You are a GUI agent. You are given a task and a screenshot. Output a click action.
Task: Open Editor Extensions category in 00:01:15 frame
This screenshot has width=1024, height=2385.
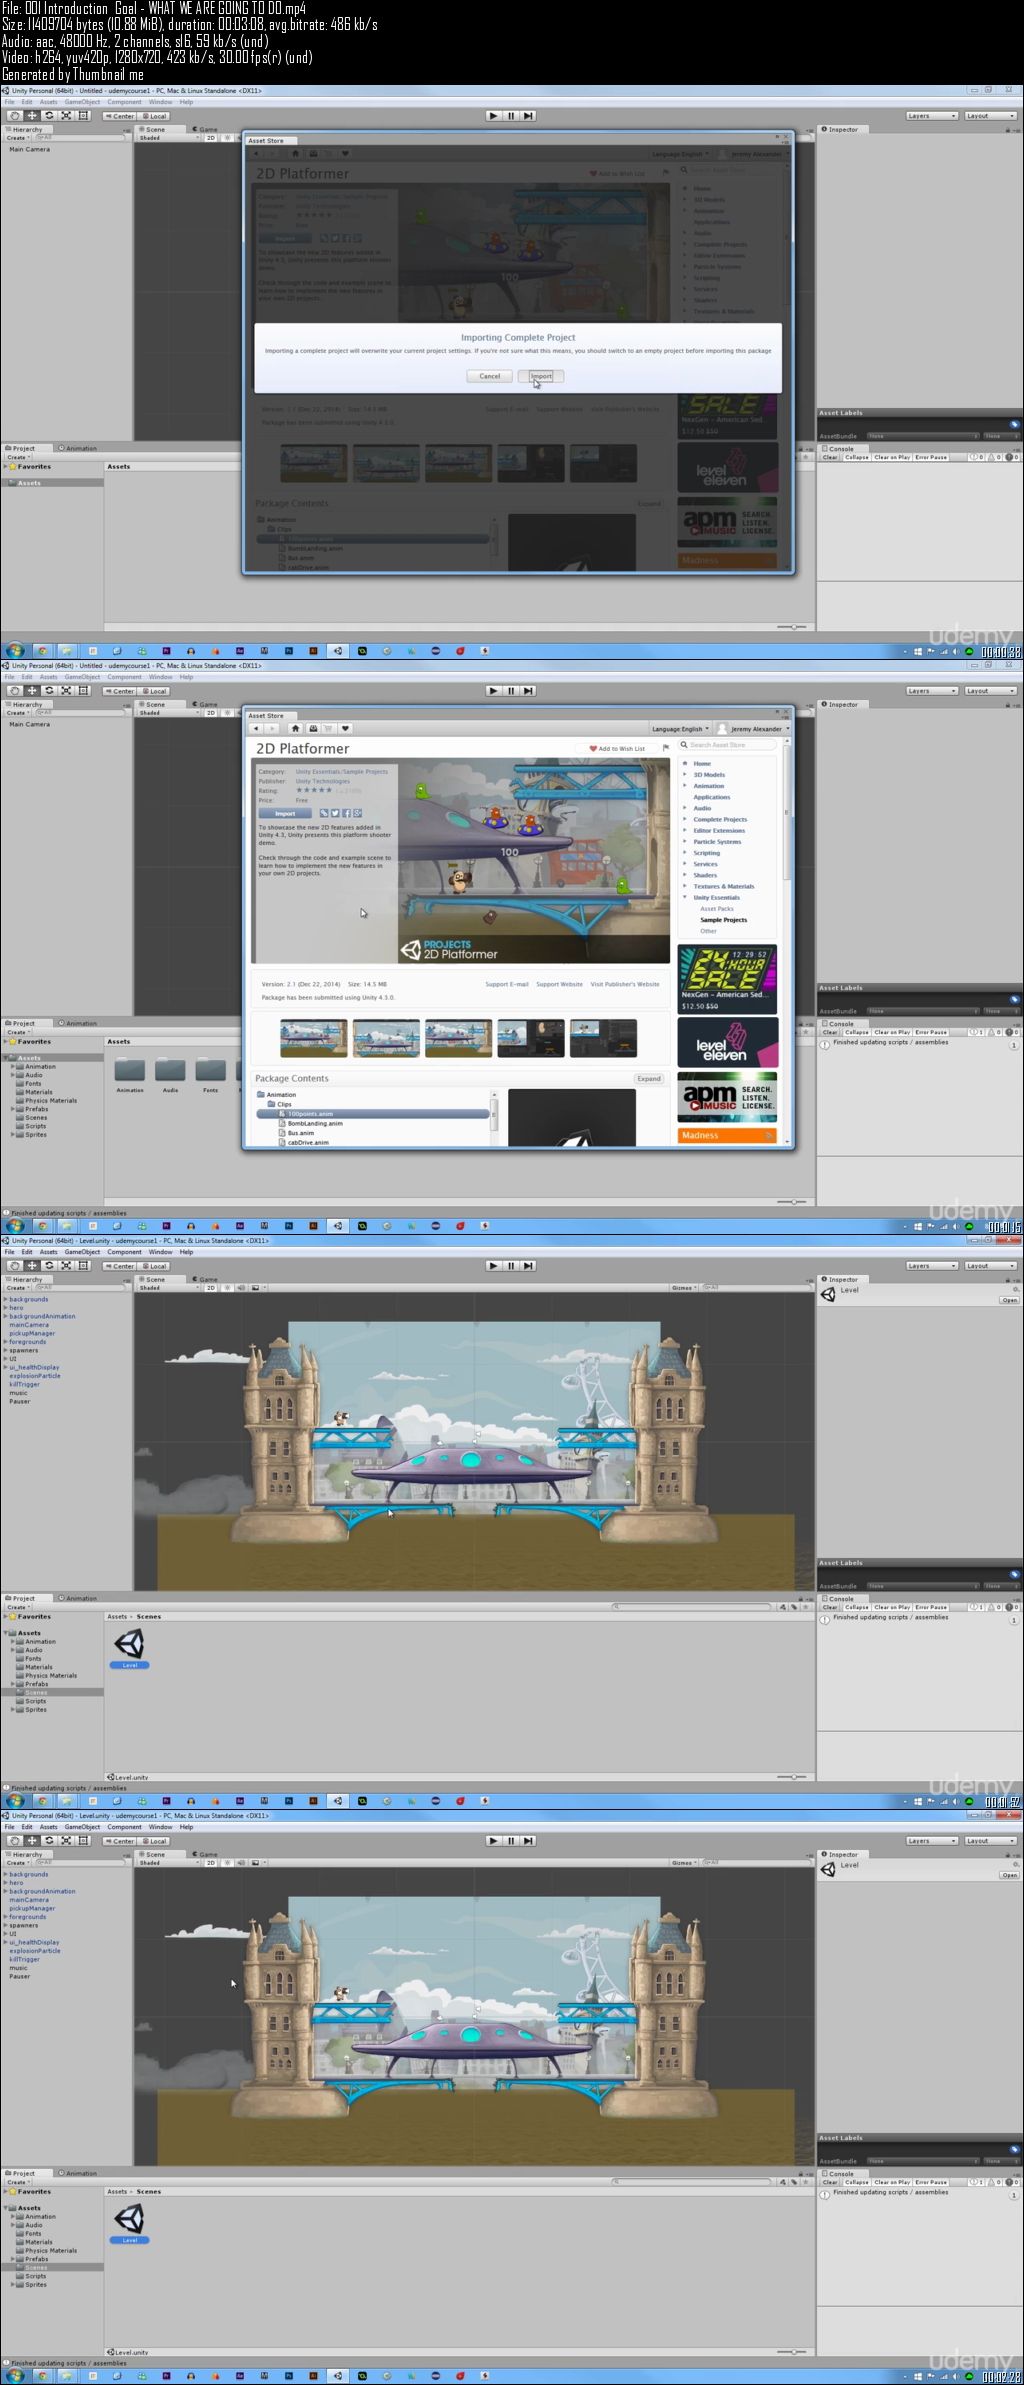point(719,830)
